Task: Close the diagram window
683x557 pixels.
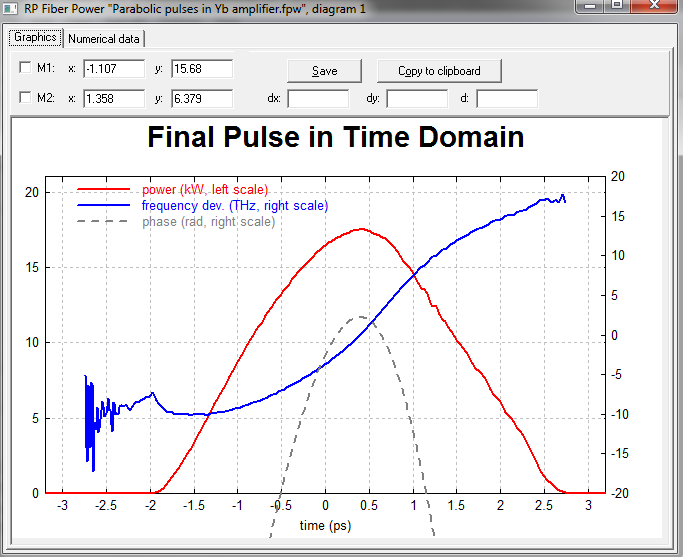Action: pos(654,7)
